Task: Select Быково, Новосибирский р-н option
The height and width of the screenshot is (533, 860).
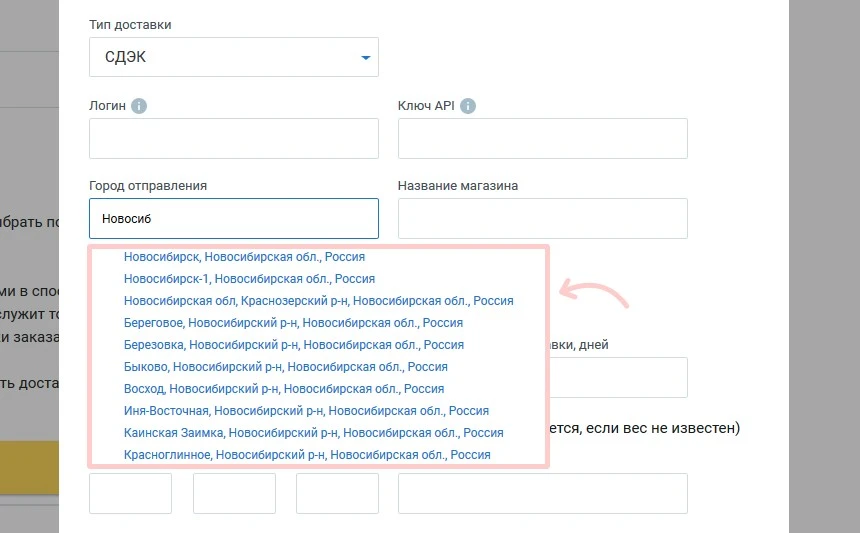Action: click(x=285, y=367)
